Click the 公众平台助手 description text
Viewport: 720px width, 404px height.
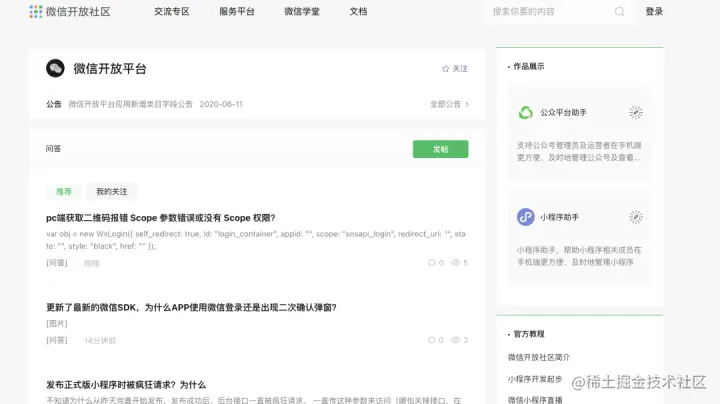click(579, 152)
